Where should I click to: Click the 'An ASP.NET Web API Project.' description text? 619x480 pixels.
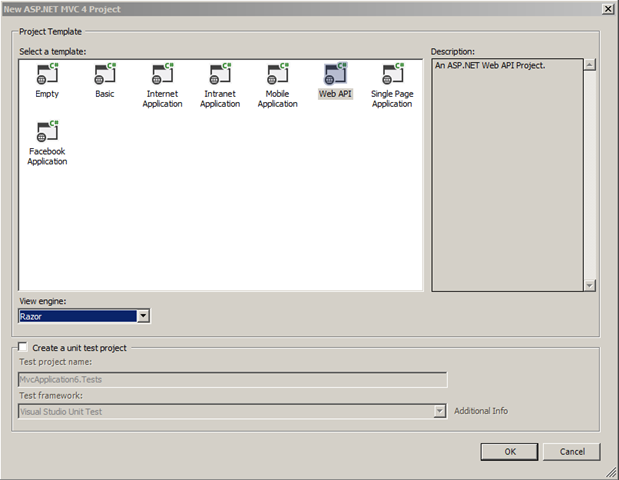coord(490,66)
